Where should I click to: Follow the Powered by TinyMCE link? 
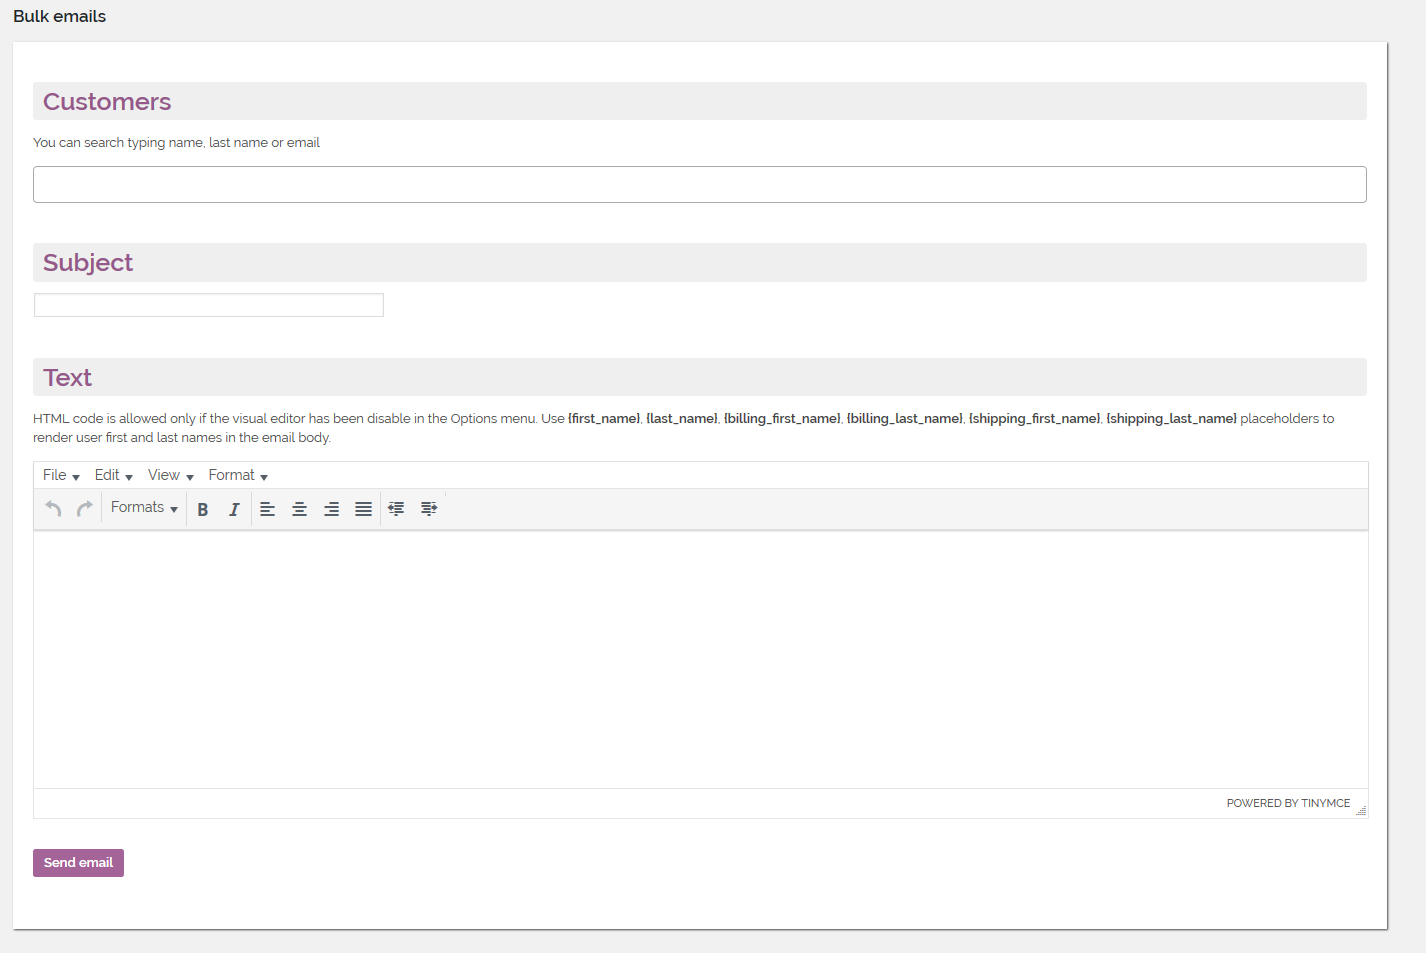point(1287,803)
